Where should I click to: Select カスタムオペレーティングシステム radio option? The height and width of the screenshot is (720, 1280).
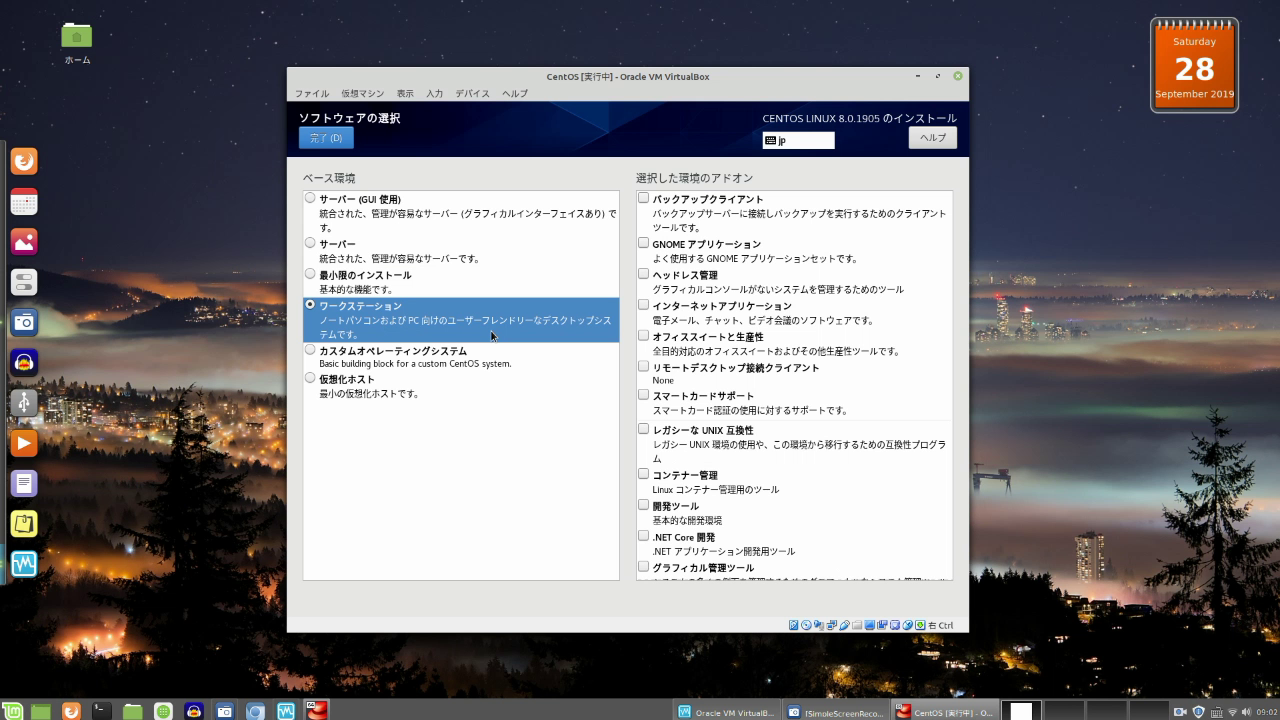[x=310, y=350]
